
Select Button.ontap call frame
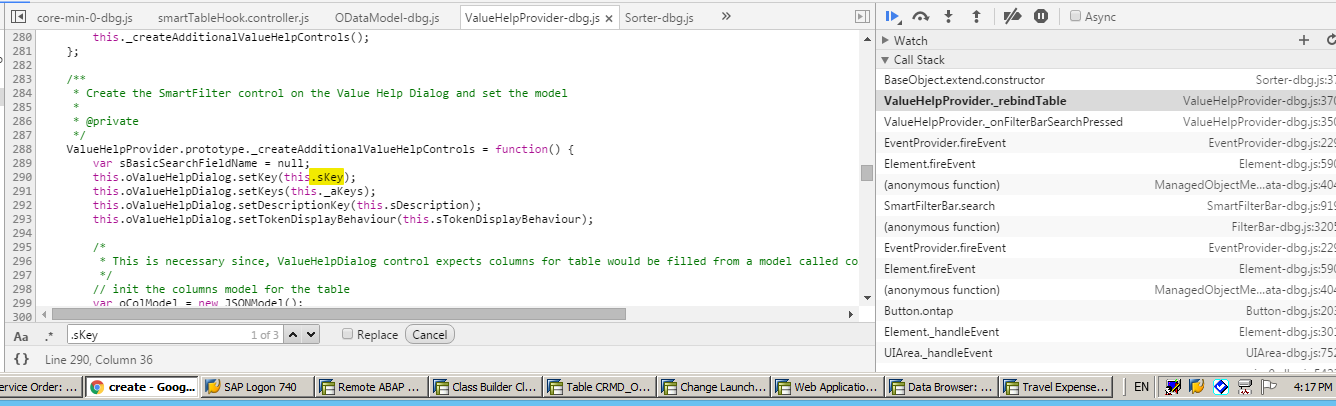(x=1107, y=310)
